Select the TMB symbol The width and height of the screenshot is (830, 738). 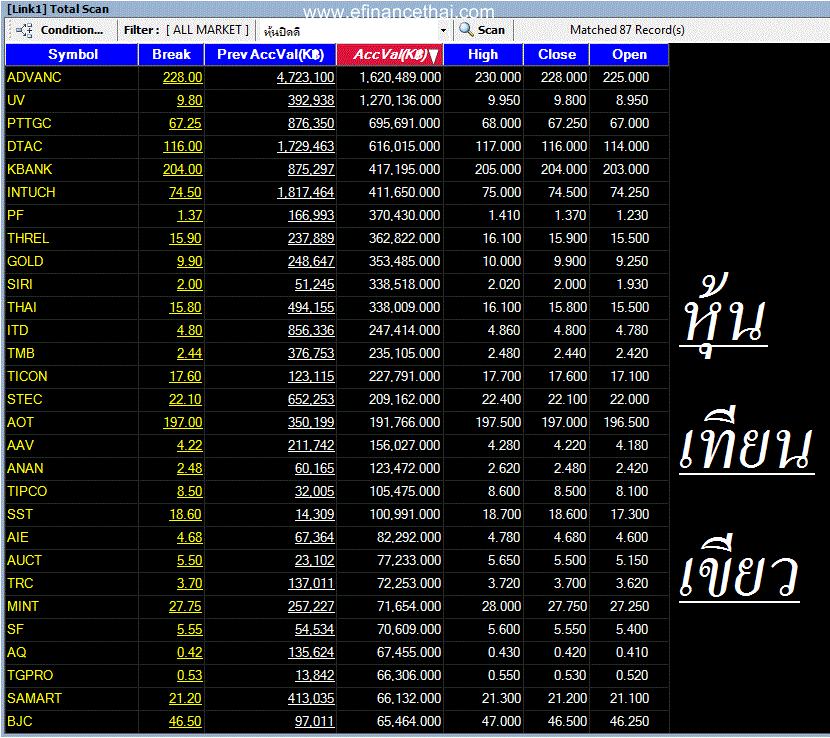pos(21,354)
